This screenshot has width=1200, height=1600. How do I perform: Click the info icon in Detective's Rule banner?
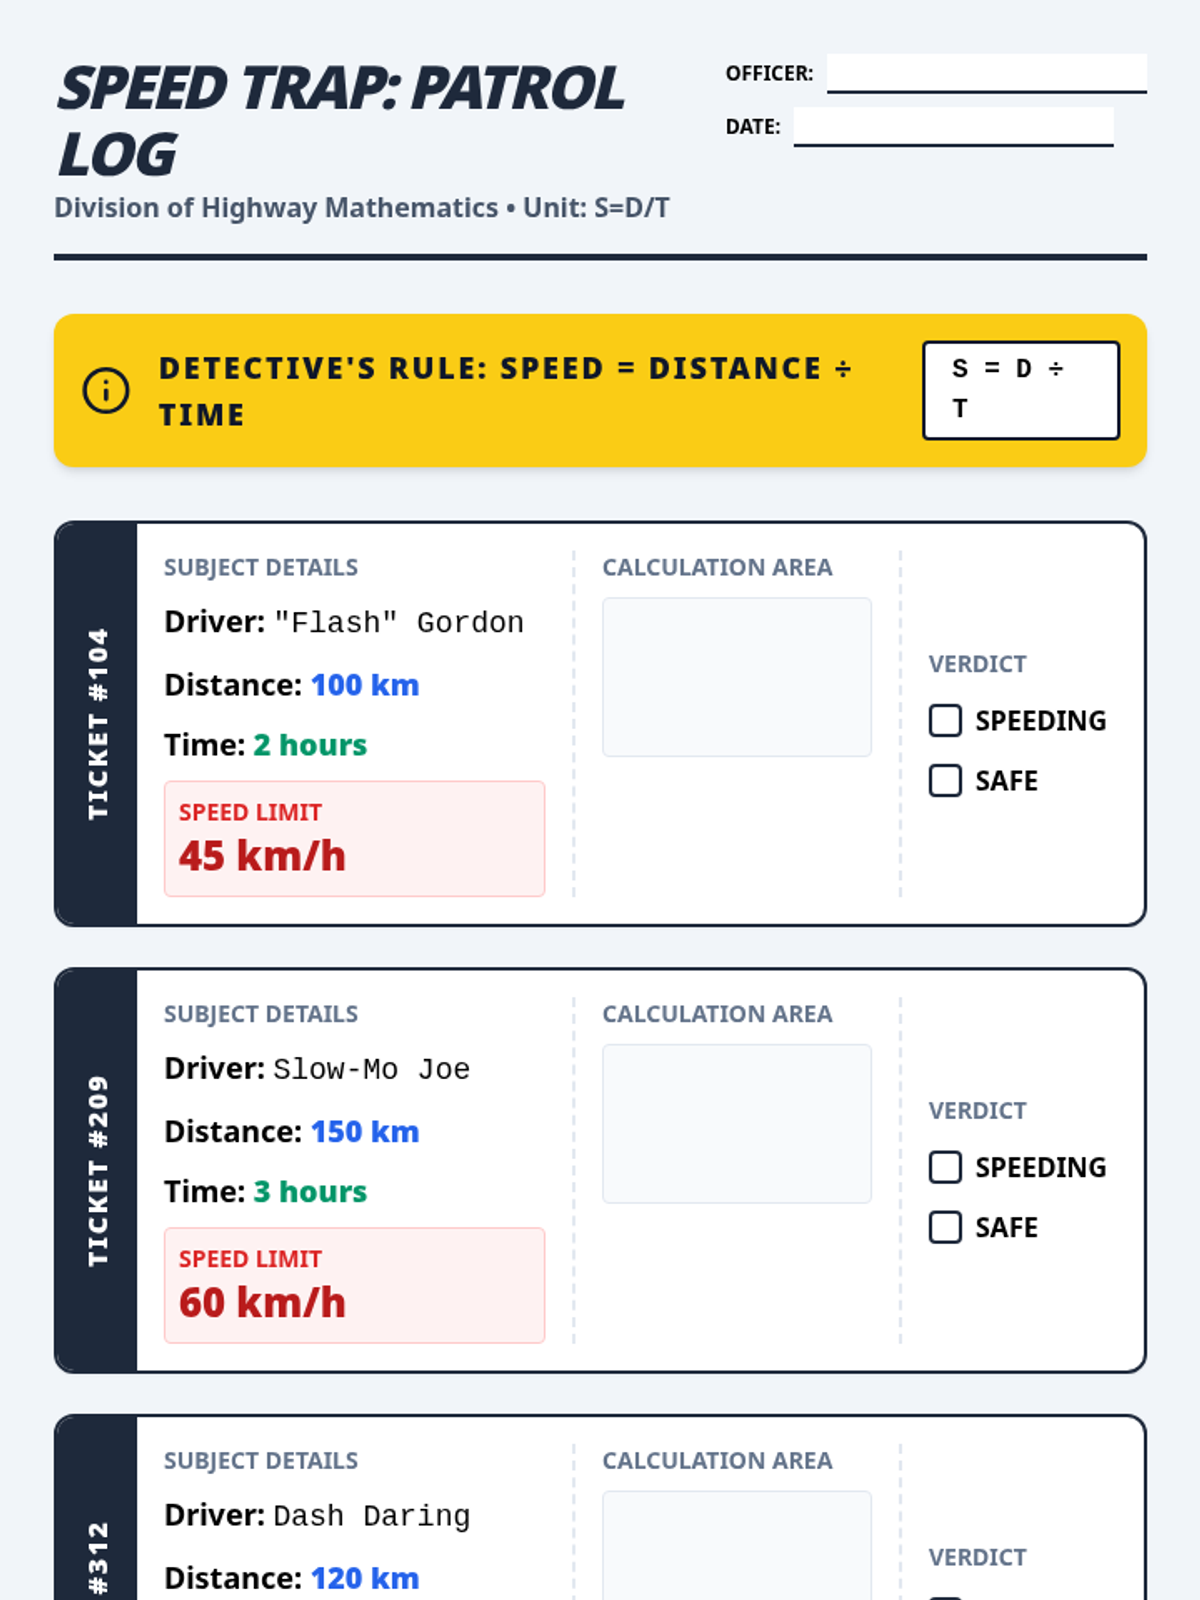[105, 390]
